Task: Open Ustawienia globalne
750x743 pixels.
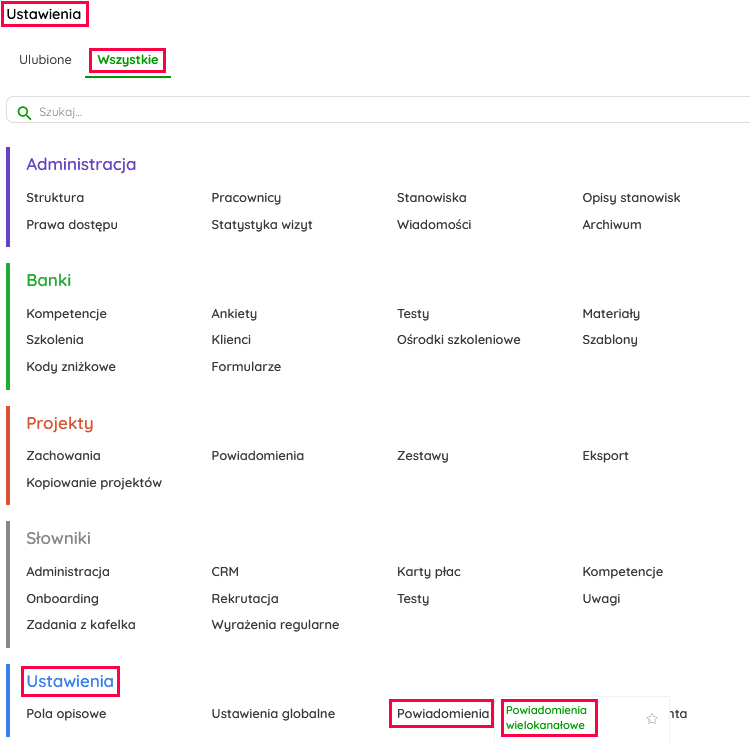Action: [x=273, y=714]
